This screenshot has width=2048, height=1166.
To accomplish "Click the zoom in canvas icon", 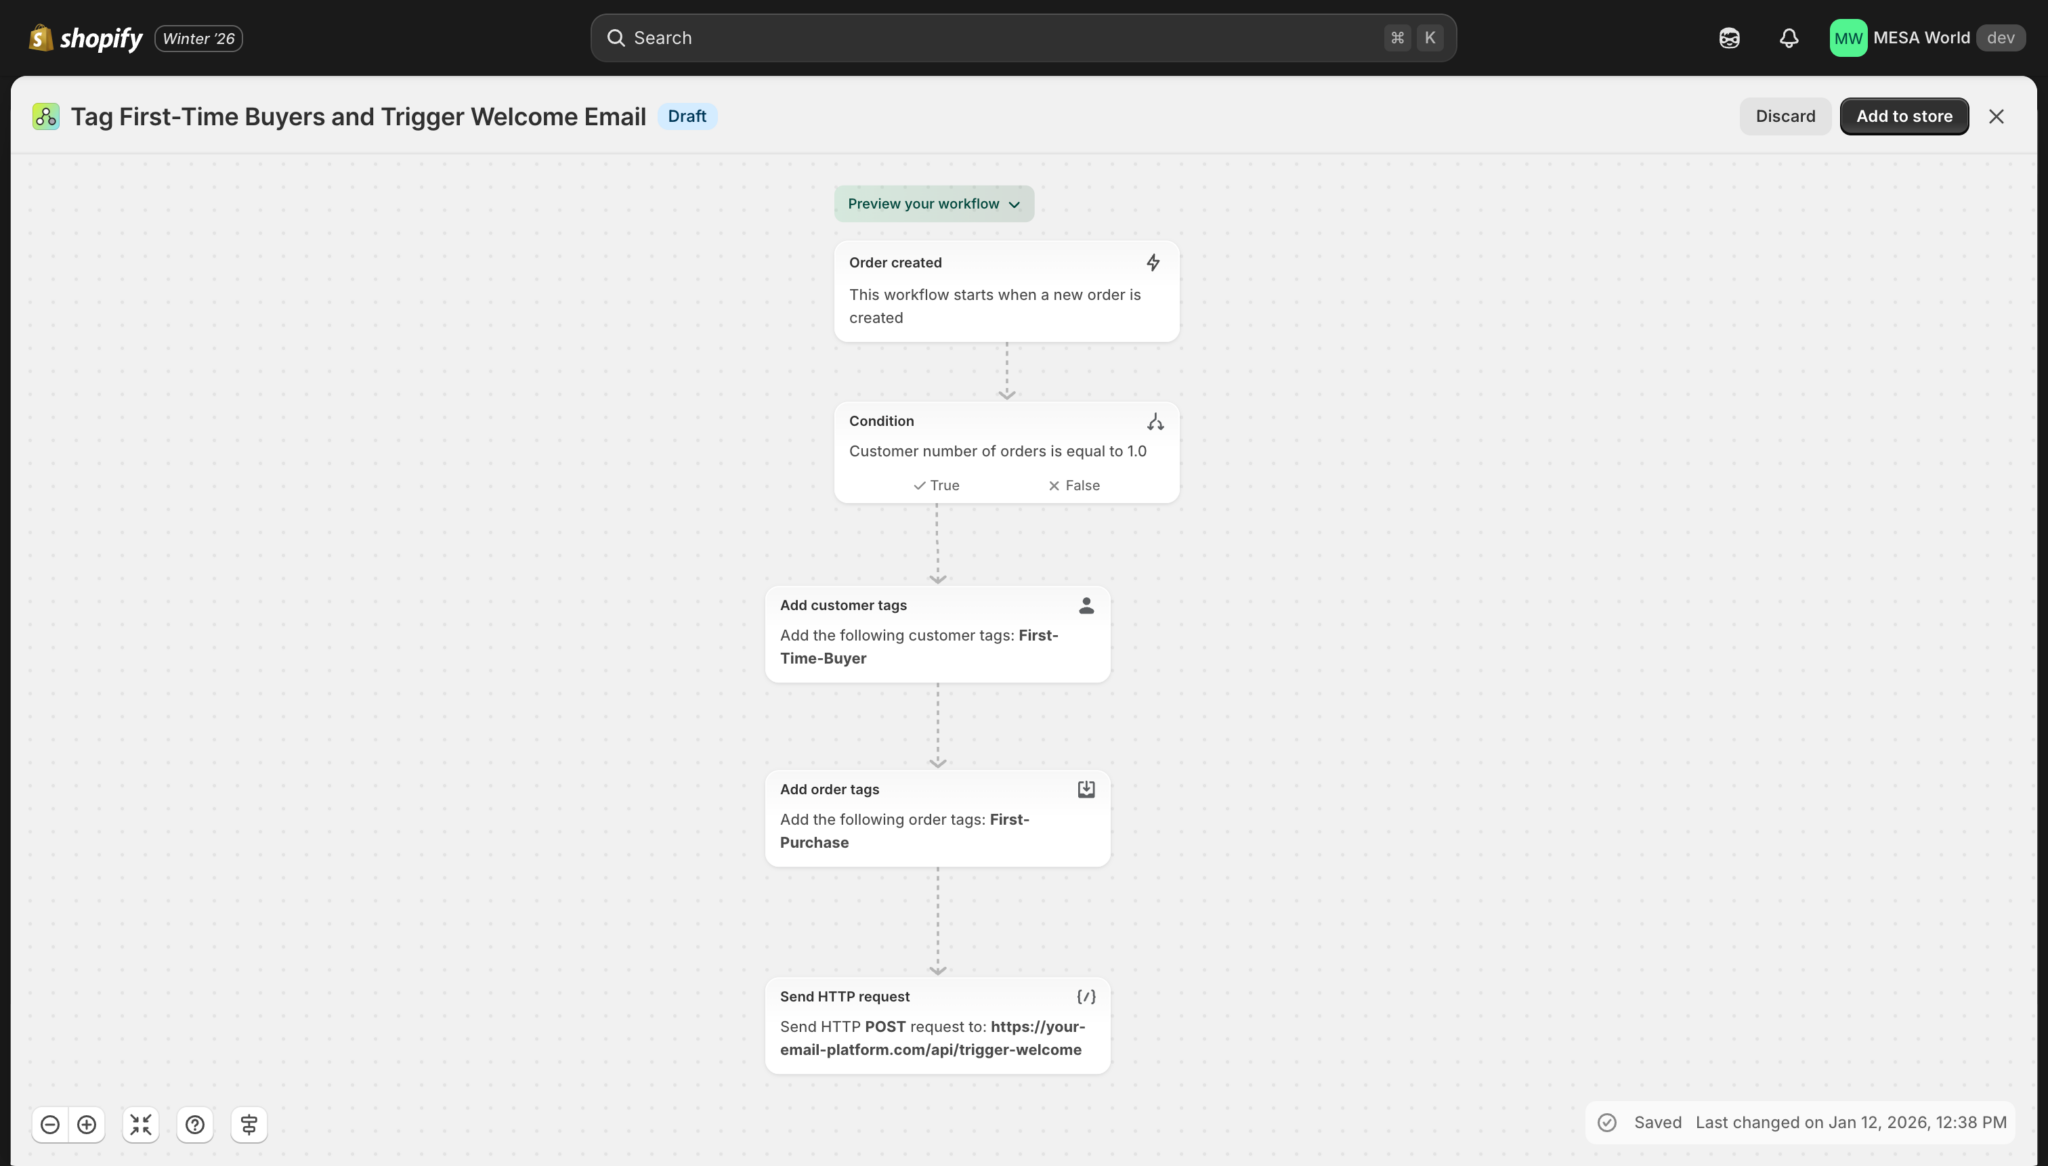I will tap(87, 1125).
